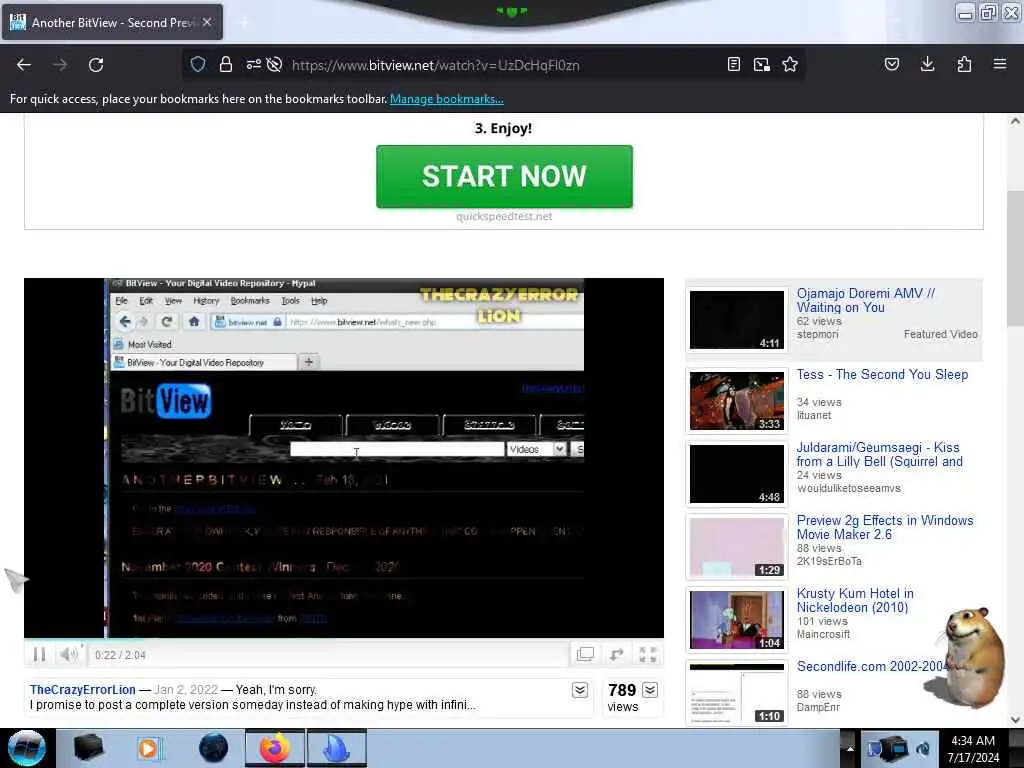This screenshot has width=1024, height=768.
Task: Reload the current BitView page
Action: click(96, 65)
